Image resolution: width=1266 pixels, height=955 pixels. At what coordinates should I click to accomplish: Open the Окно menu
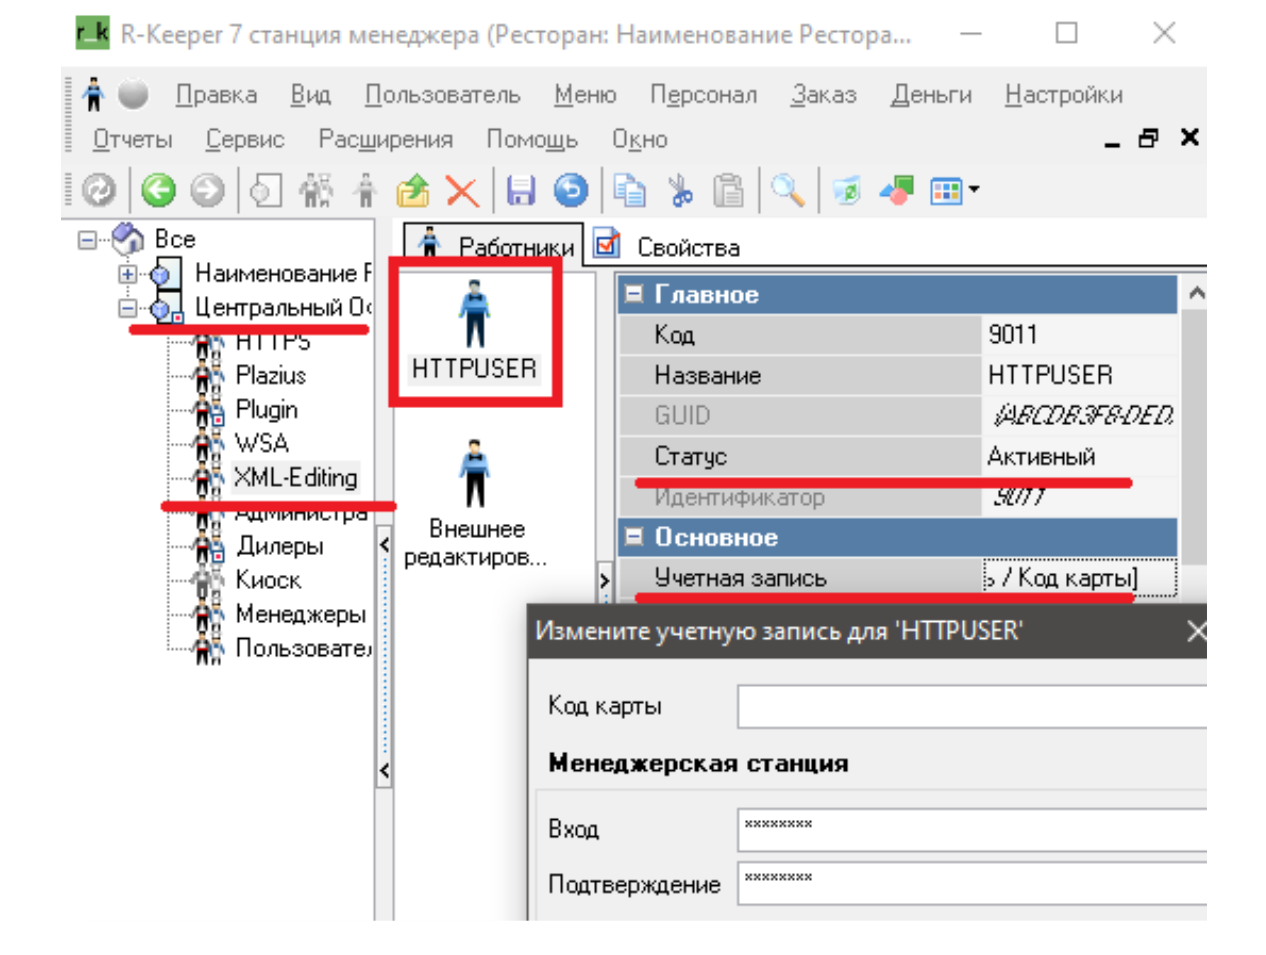tap(640, 139)
